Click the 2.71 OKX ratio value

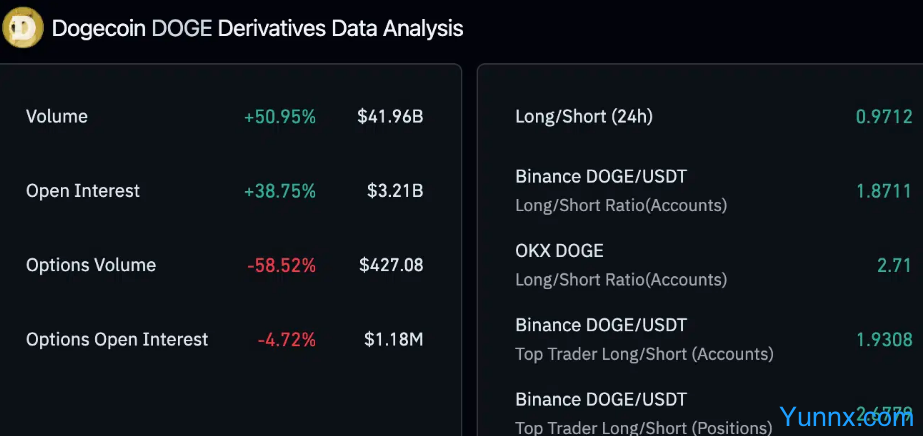[894, 265]
